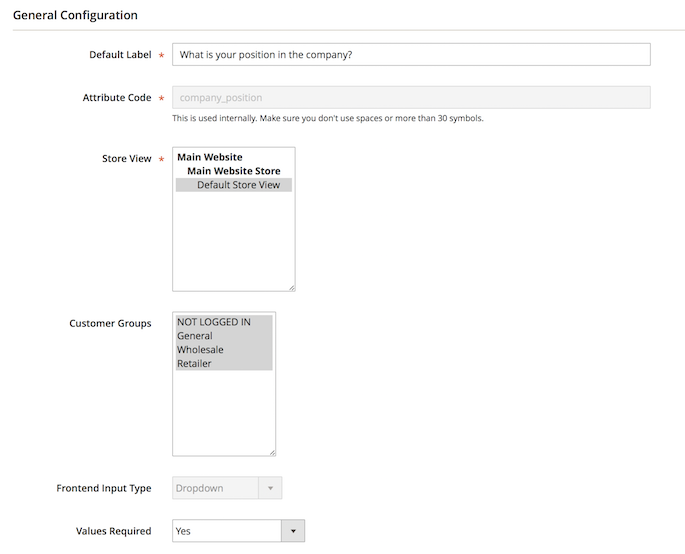
Task: Select Main Website in Store View list
Action: click(x=210, y=157)
